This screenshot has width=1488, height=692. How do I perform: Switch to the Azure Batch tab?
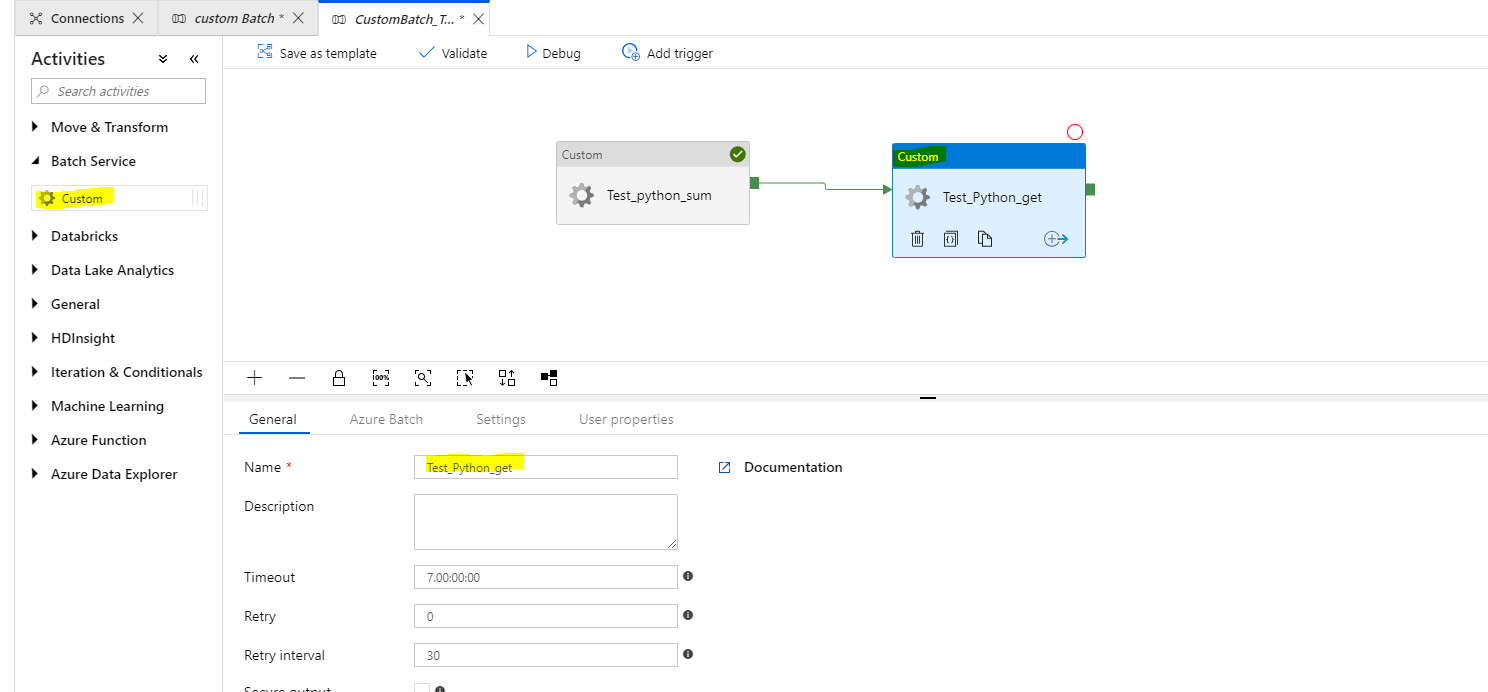386,419
